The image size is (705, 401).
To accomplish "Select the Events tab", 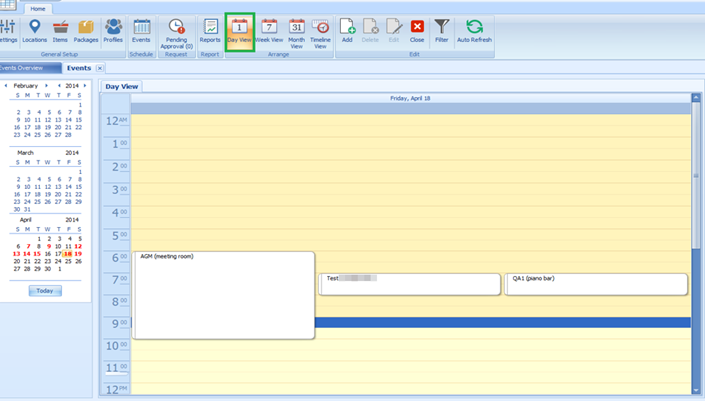I will point(79,68).
